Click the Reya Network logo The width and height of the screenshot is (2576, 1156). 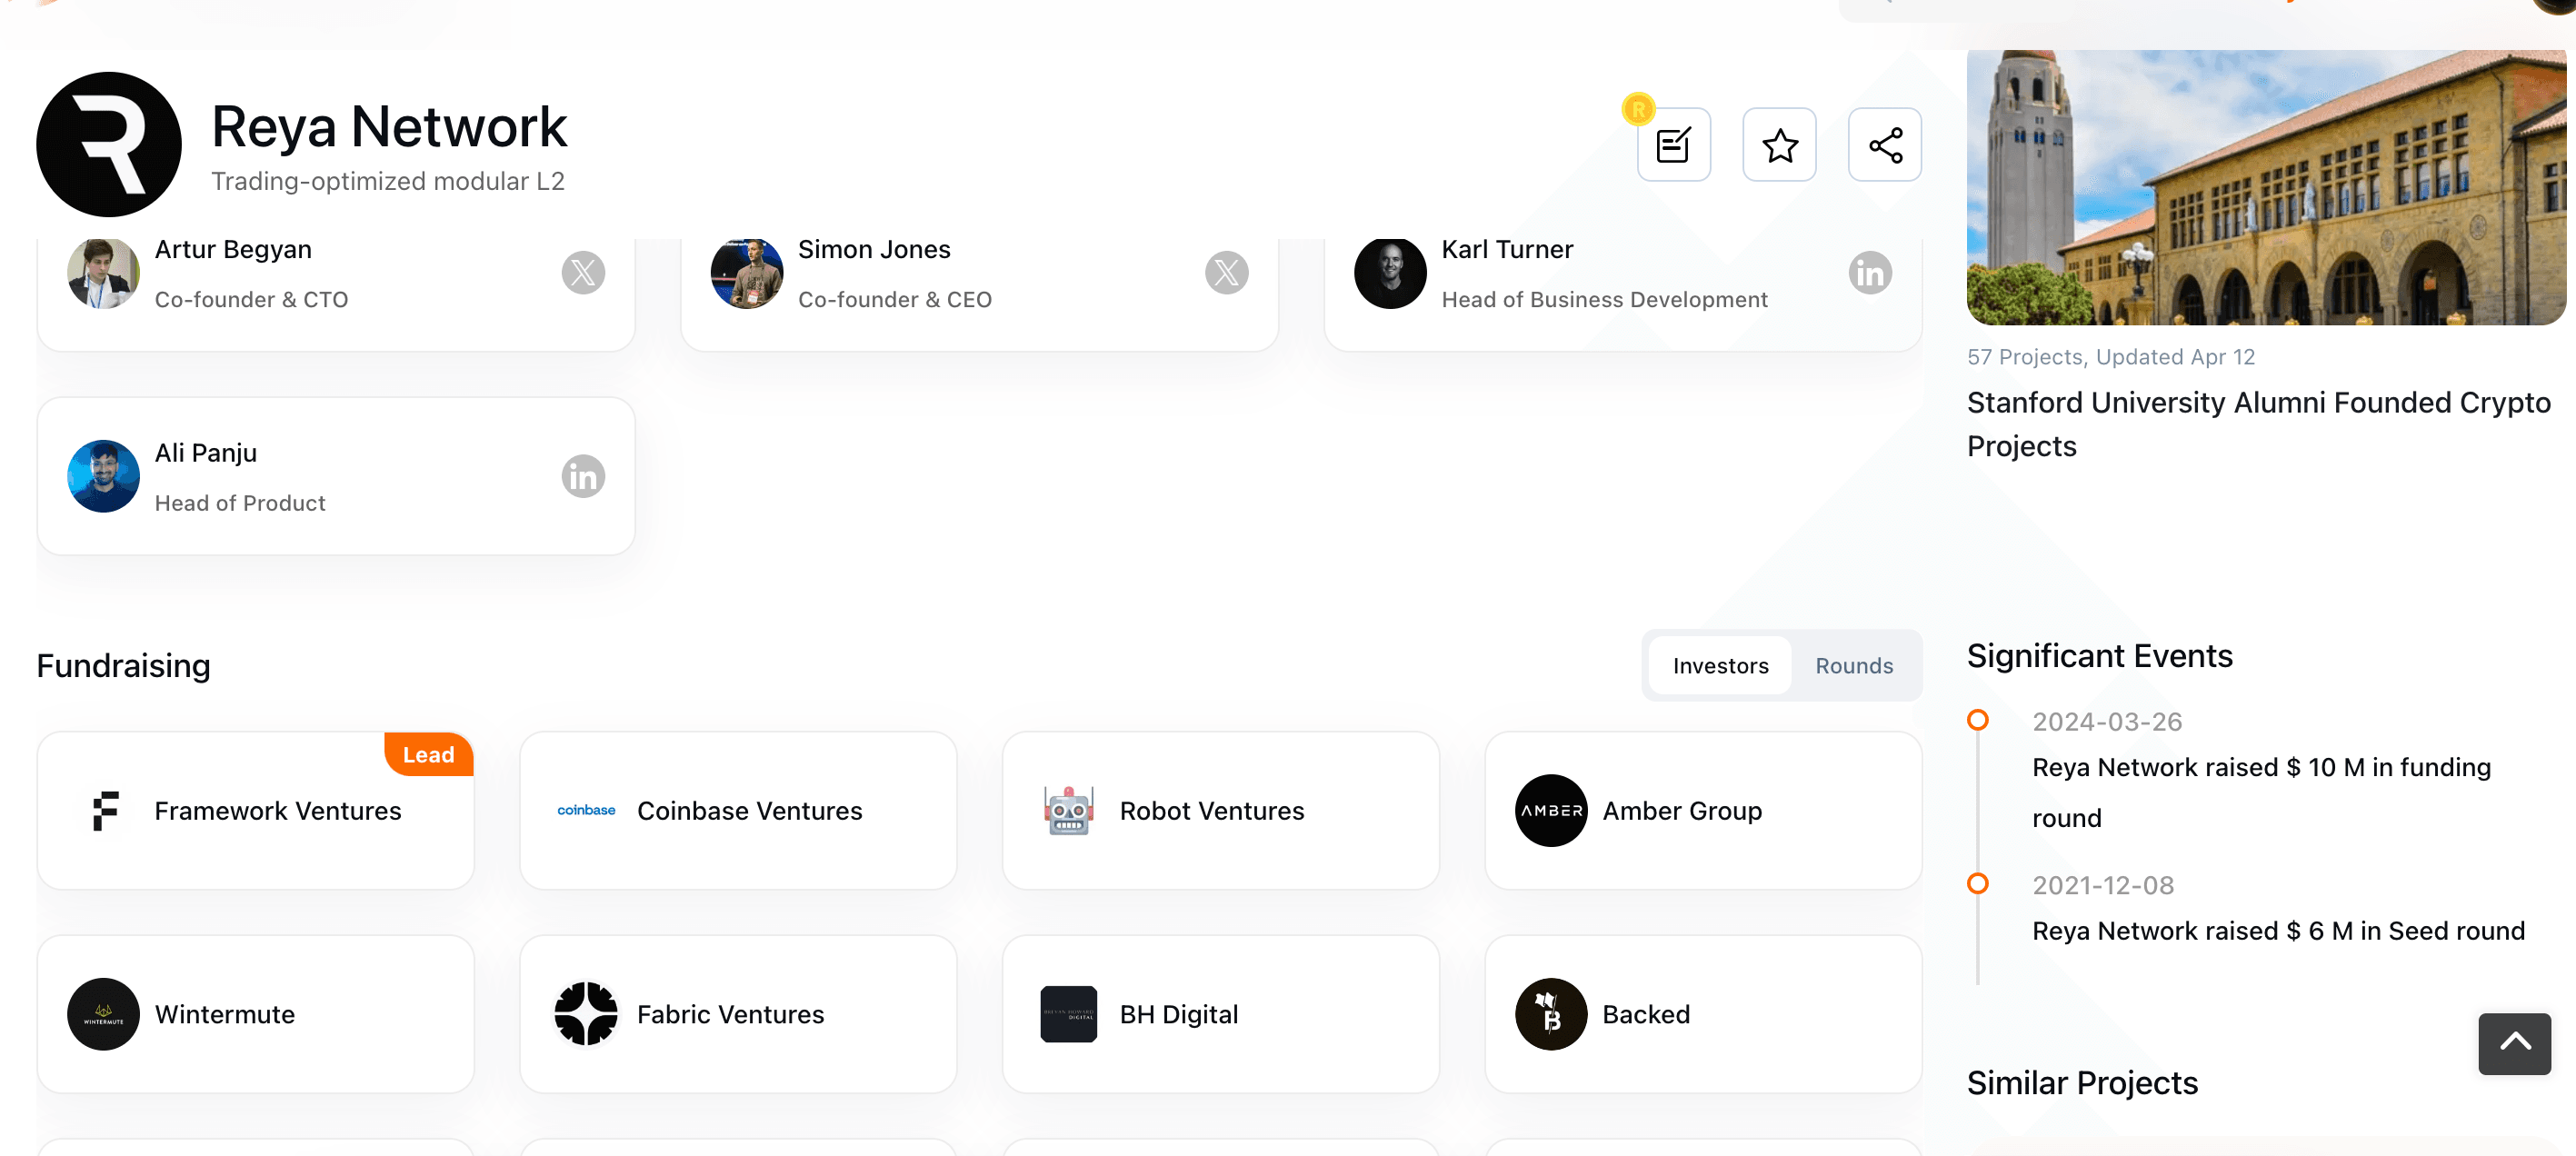point(109,144)
